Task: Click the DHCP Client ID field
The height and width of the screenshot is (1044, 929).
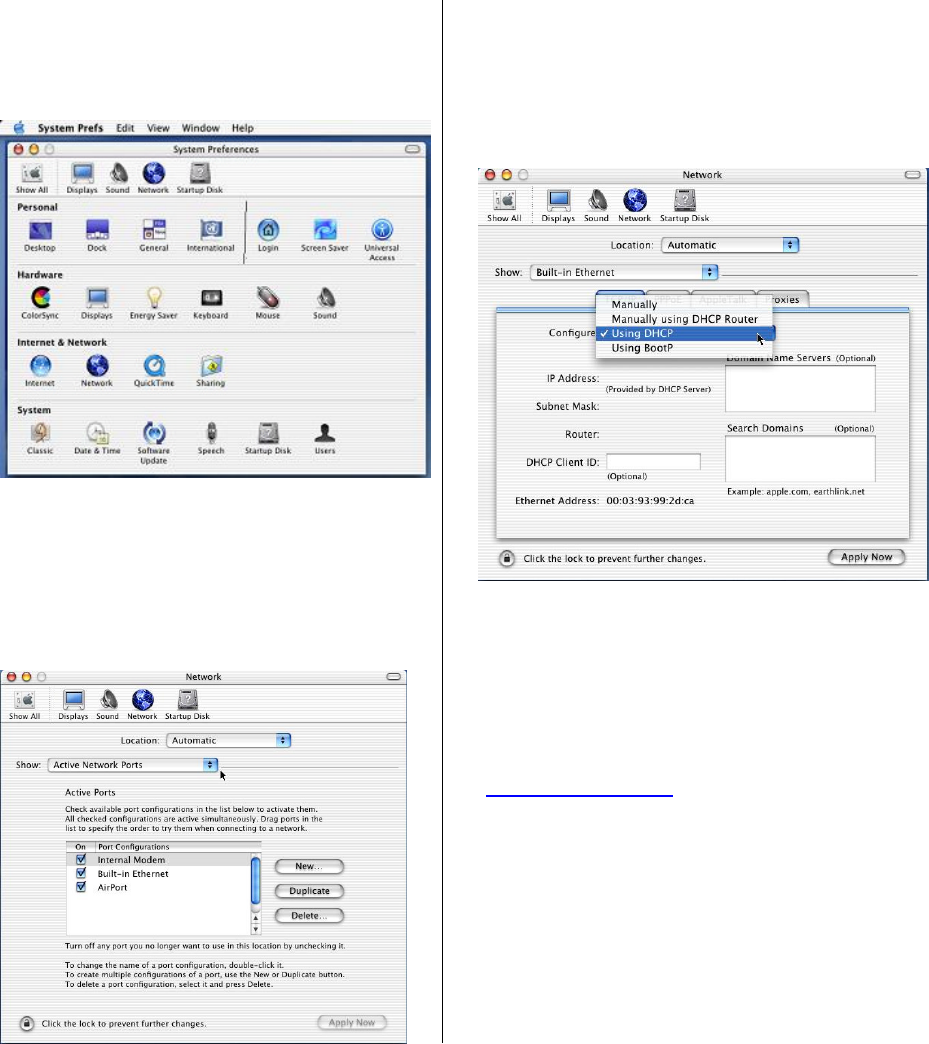Action: 653,461
